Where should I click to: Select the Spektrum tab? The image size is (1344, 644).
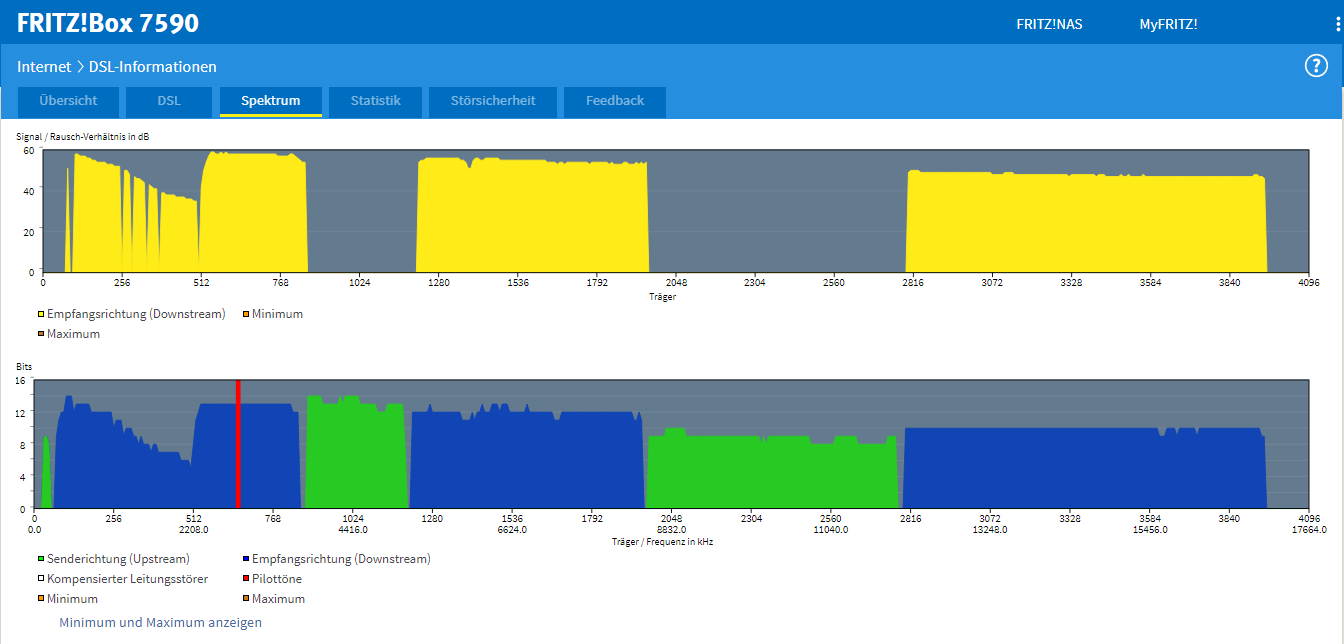pos(271,102)
